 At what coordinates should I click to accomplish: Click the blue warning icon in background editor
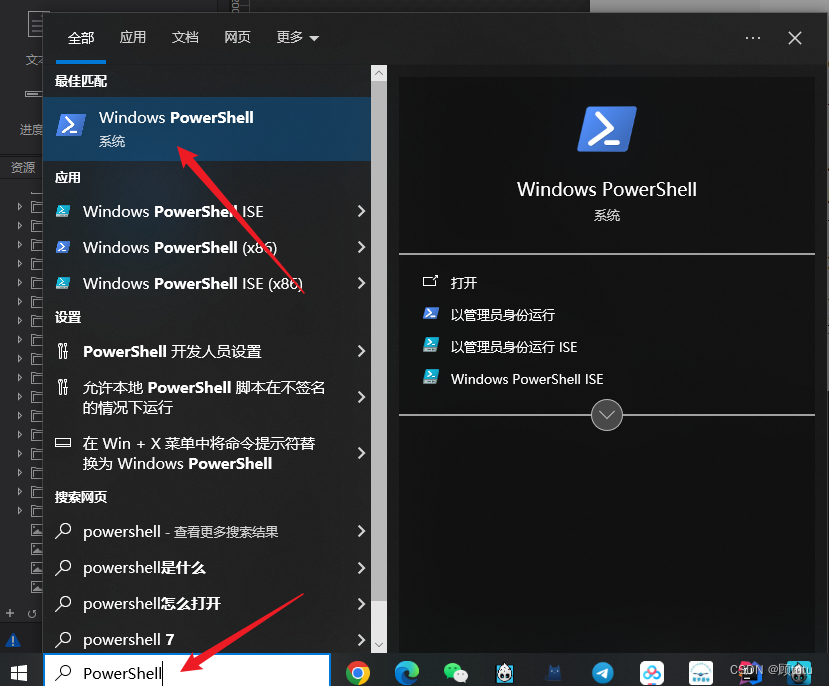tap(13, 641)
